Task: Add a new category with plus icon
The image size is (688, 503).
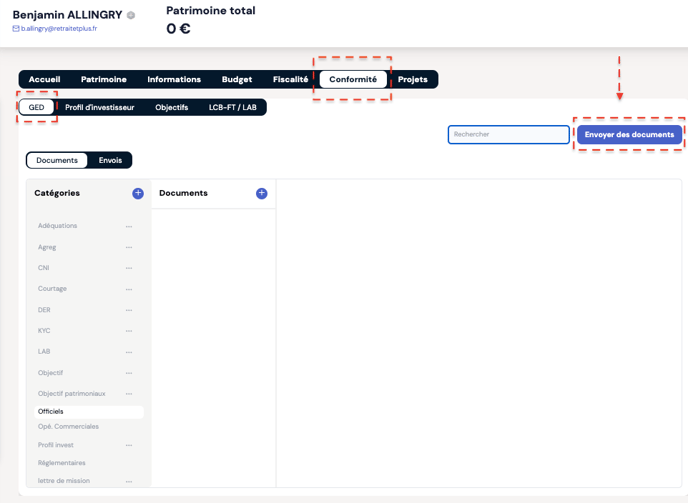Action: click(x=138, y=193)
